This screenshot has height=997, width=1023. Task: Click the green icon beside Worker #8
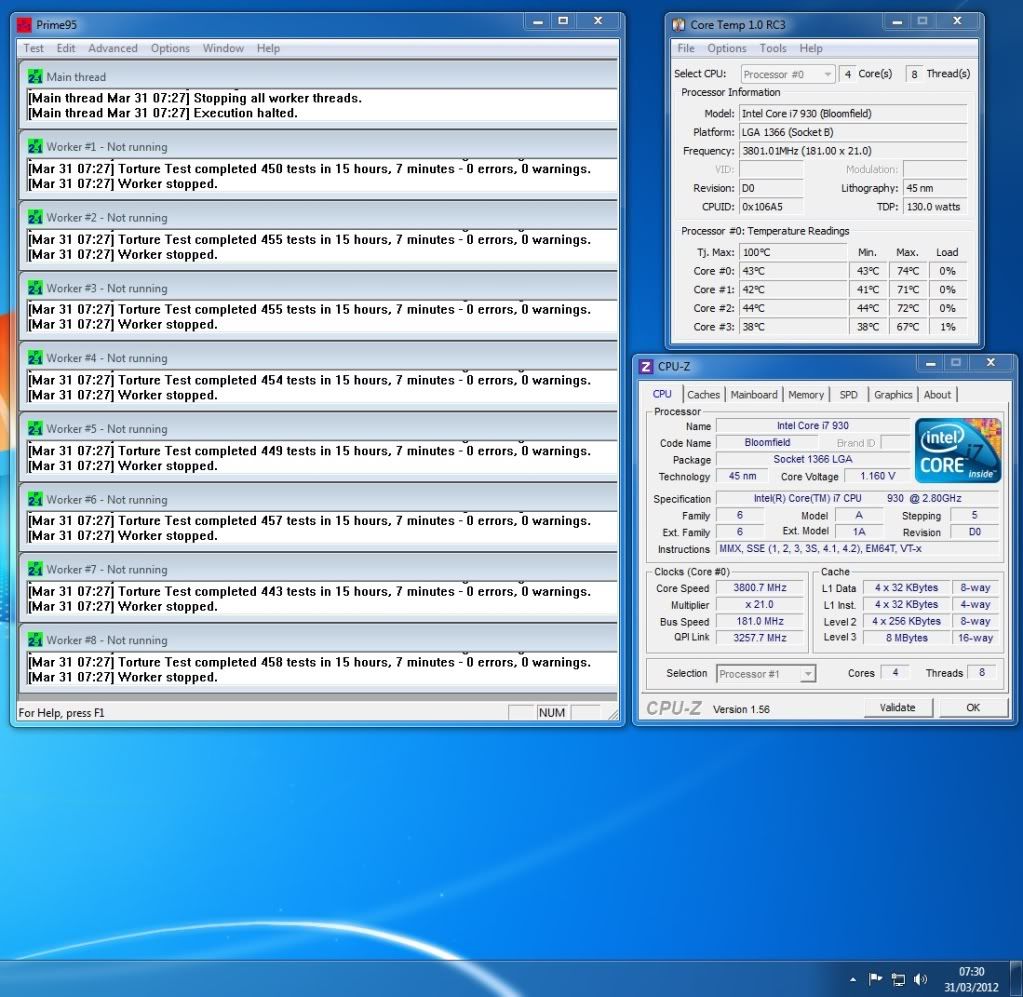click(34, 639)
